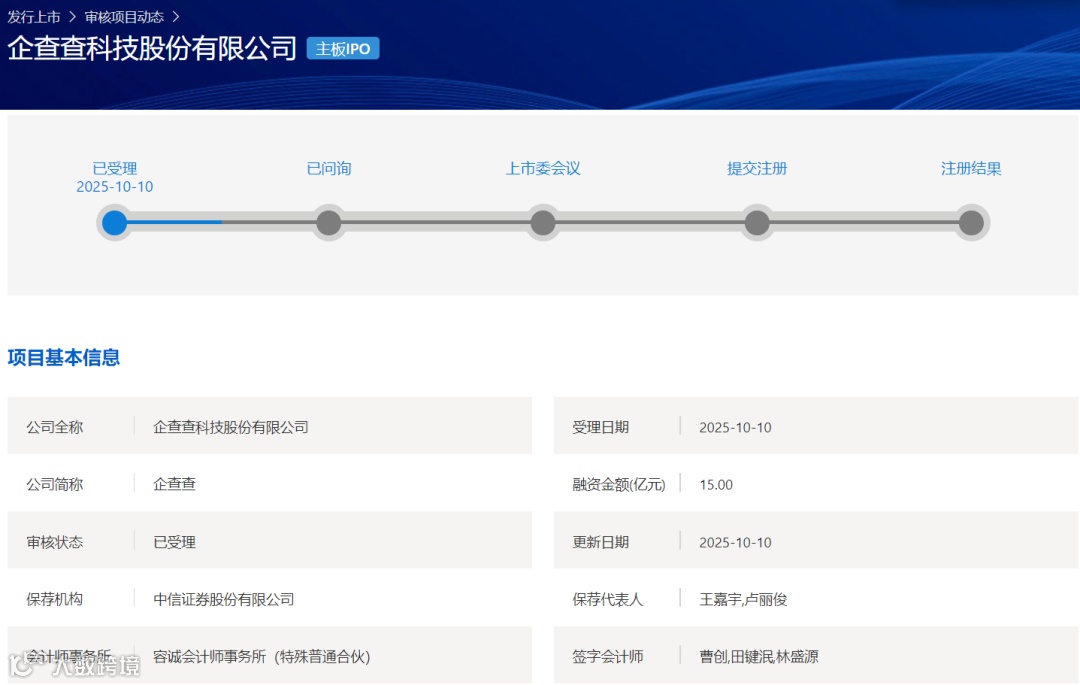Screen dimensions: 1080x685
Task: Click the page title 企查查科技股份有限公司
Action: point(152,48)
